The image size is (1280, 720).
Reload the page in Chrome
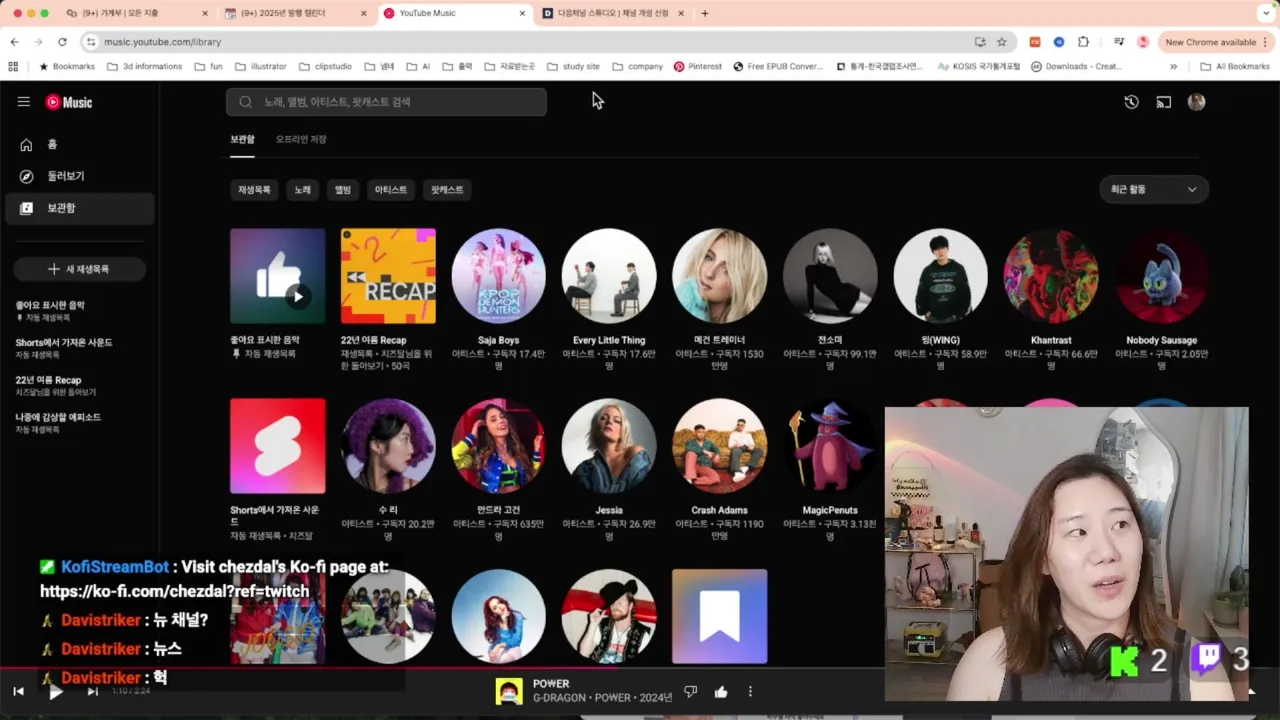(x=62, y=42)
